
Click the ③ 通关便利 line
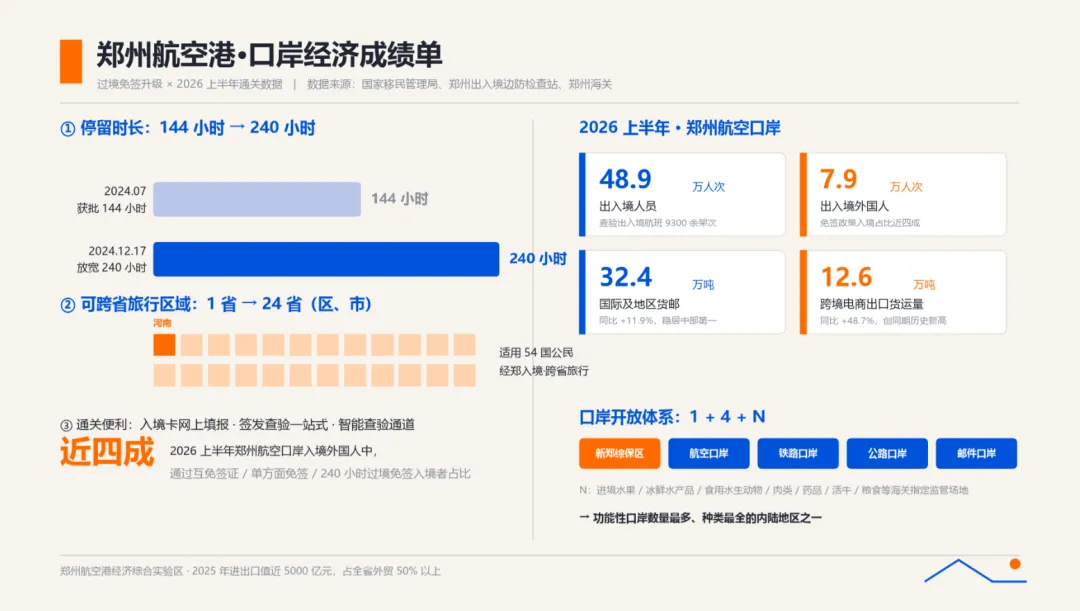tap(238, 424)
